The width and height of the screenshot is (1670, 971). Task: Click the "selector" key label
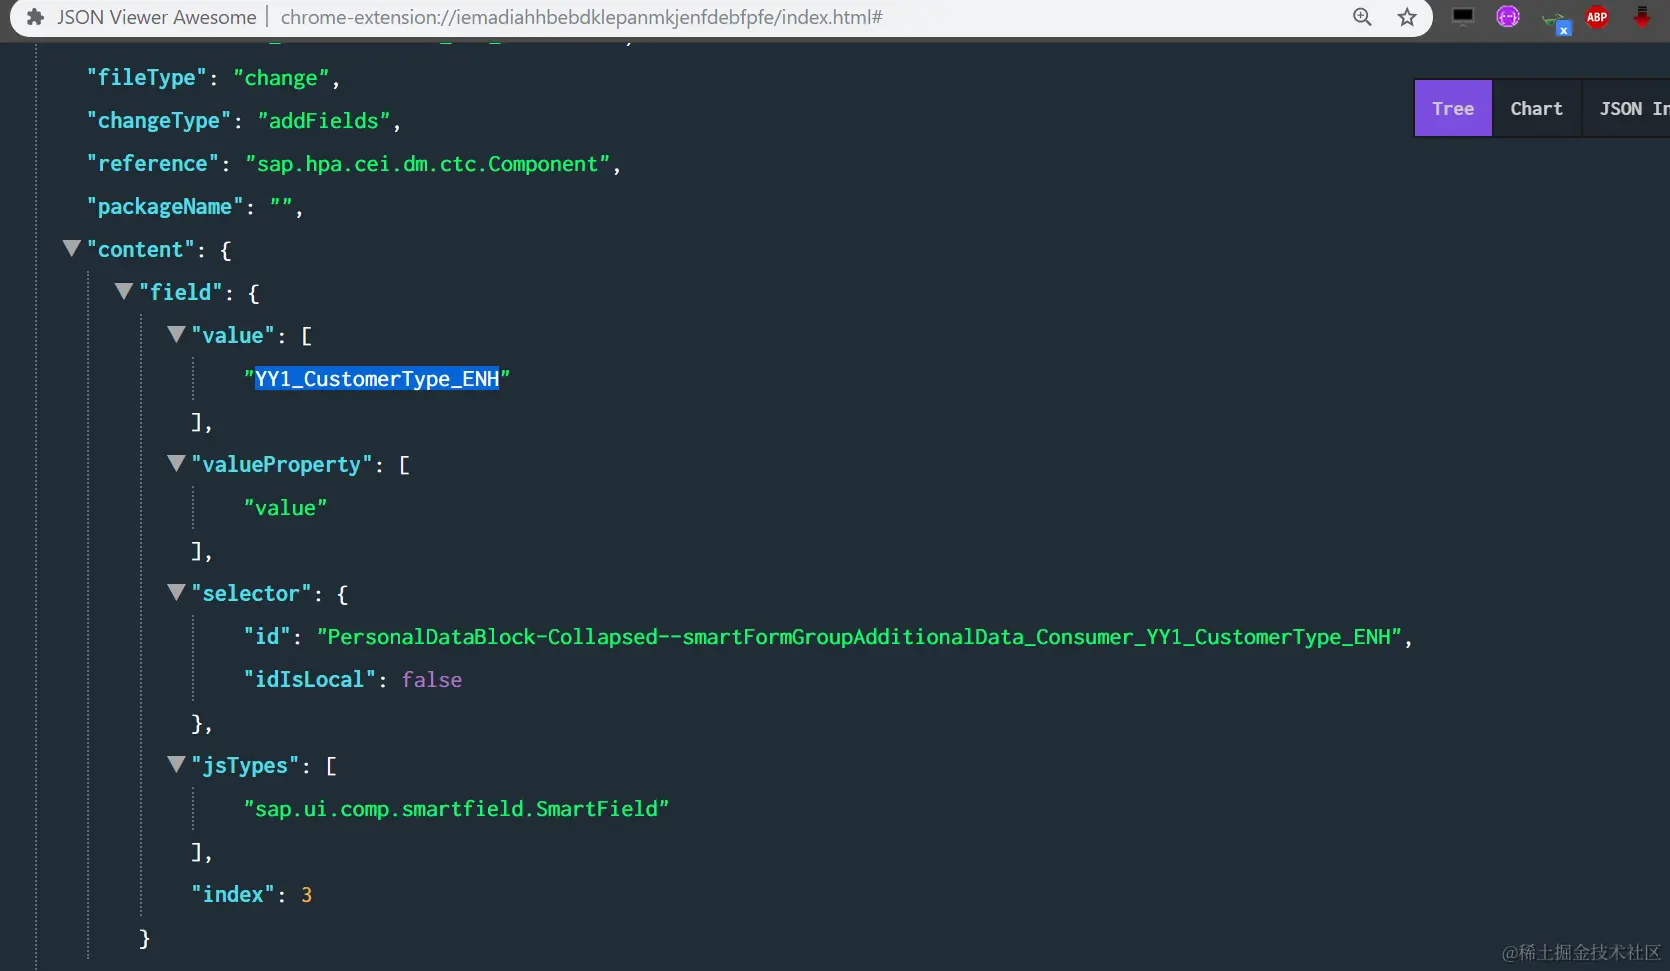point(251,594)
